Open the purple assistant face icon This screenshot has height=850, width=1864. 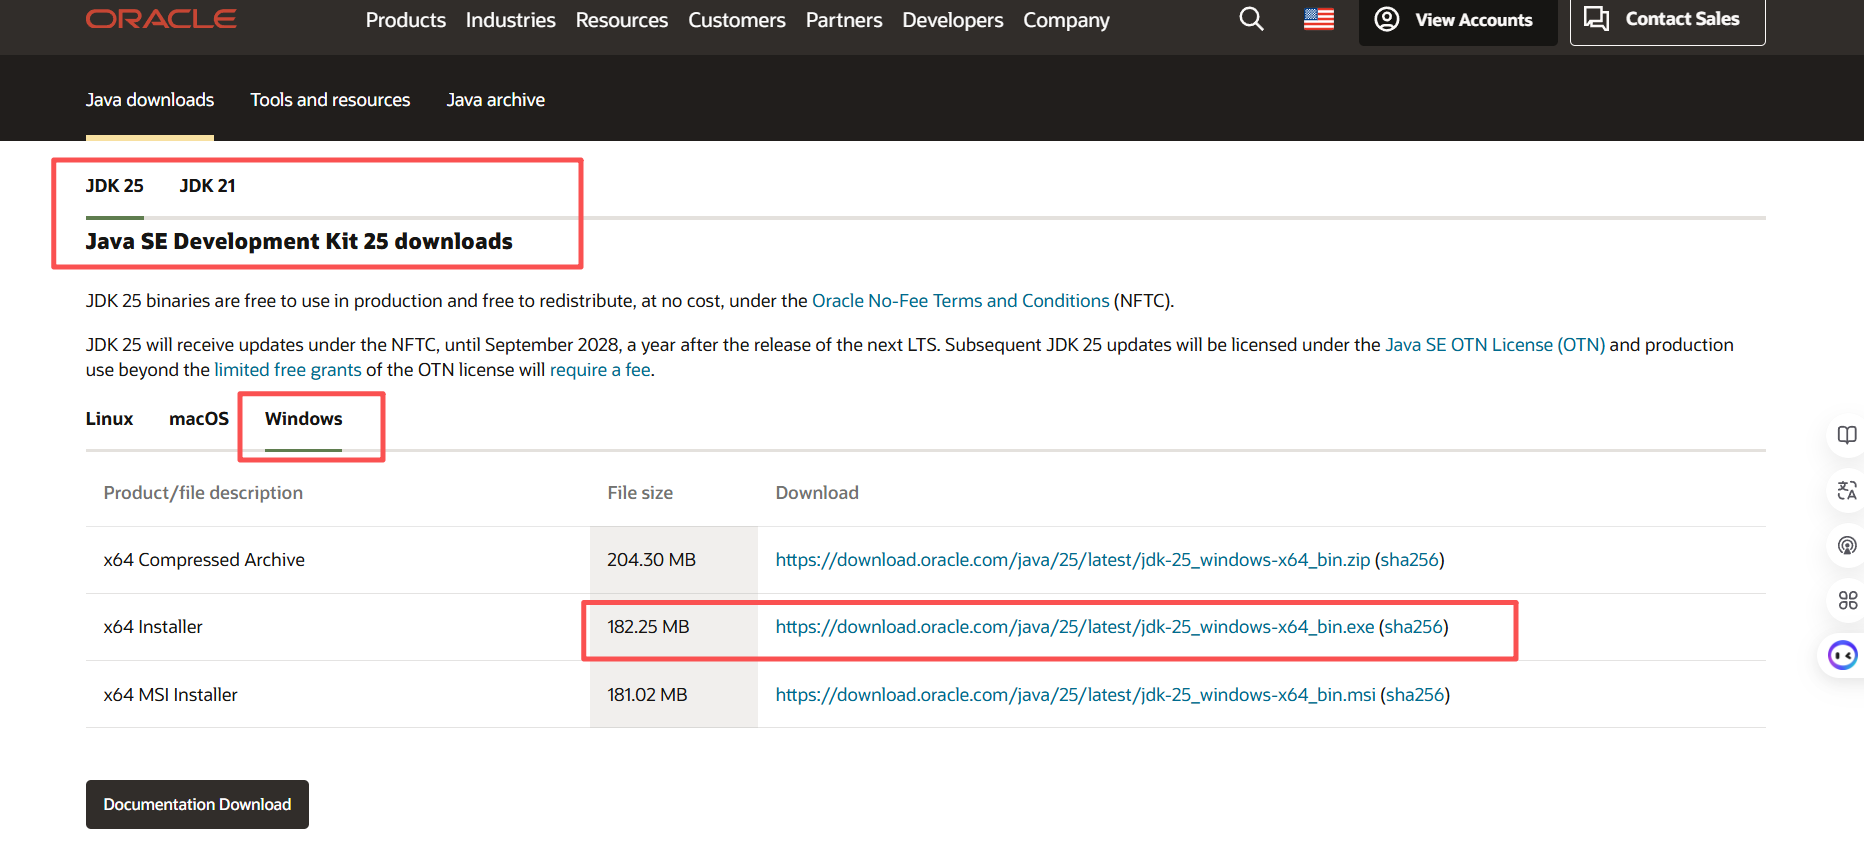[x=1842, y=655]
